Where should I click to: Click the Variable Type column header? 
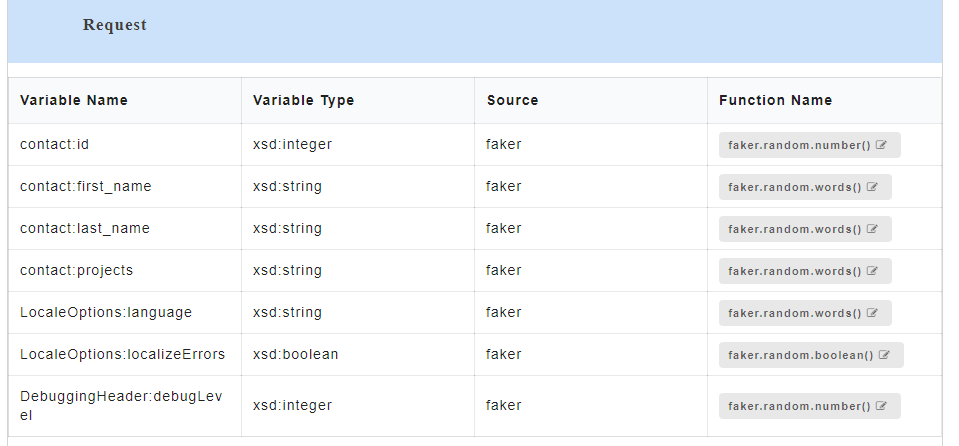[x=303, y=100]
